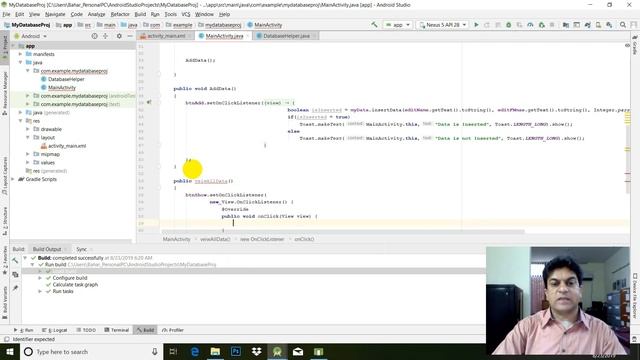
Task: Click the Windows Start button
Action: (9, 351)
